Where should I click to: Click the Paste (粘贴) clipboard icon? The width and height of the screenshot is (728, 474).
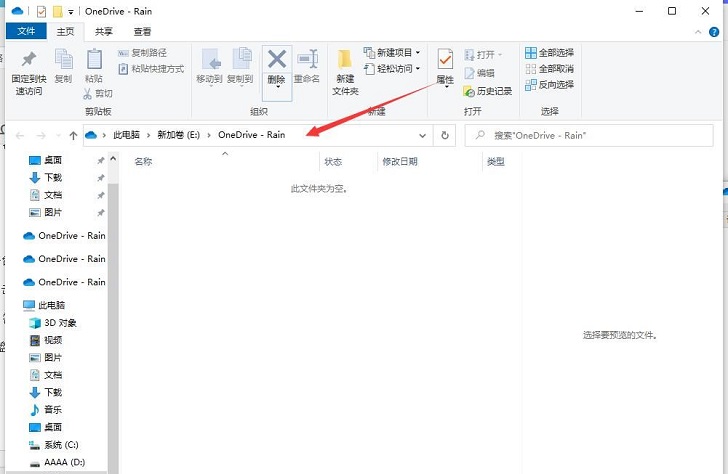point(94,60)
